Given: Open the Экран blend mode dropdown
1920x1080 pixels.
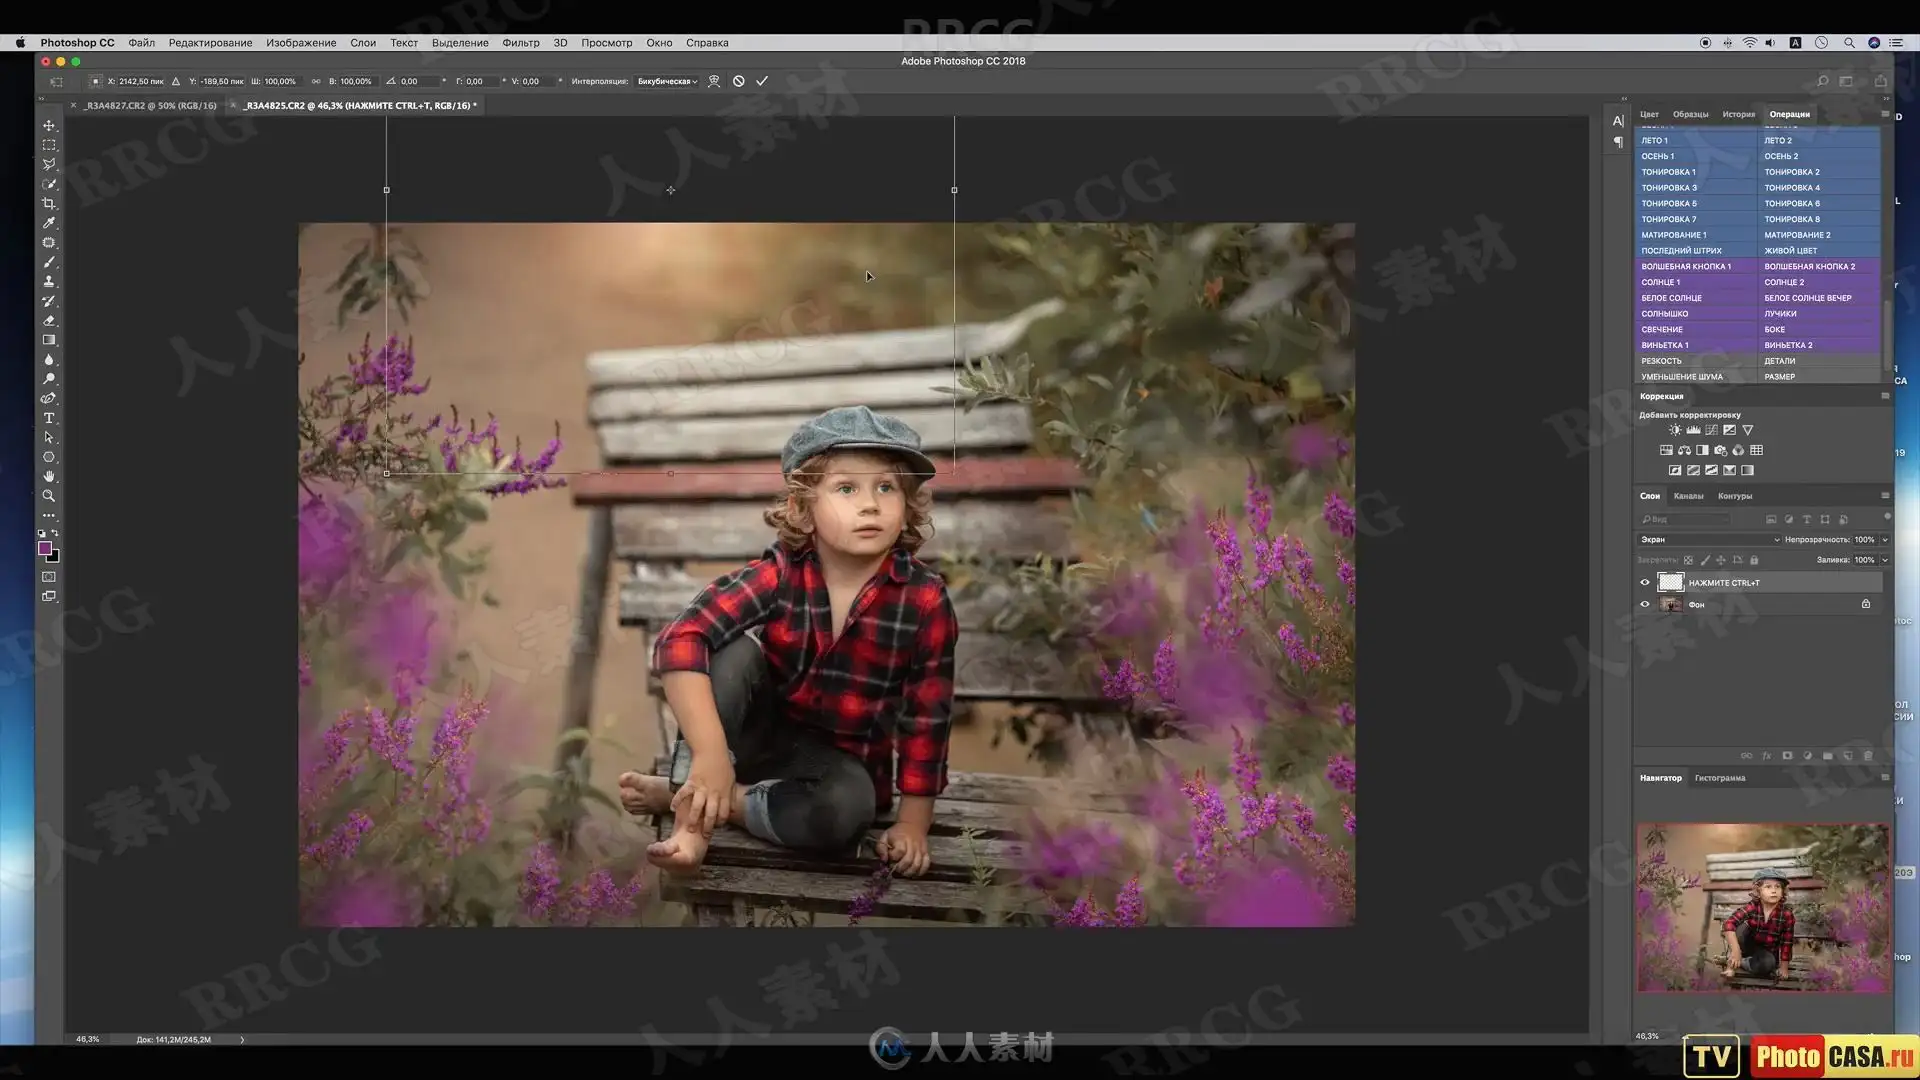Looking at the screenshot, I should 1710,540.
